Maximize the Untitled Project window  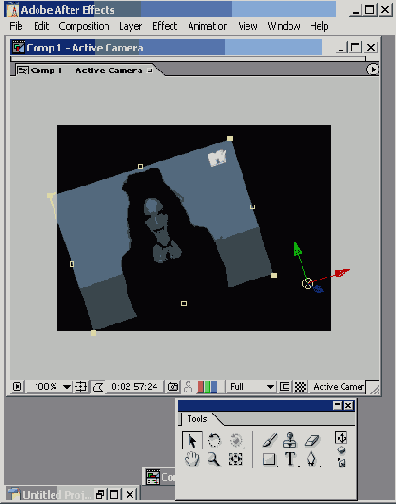(114, 495)
